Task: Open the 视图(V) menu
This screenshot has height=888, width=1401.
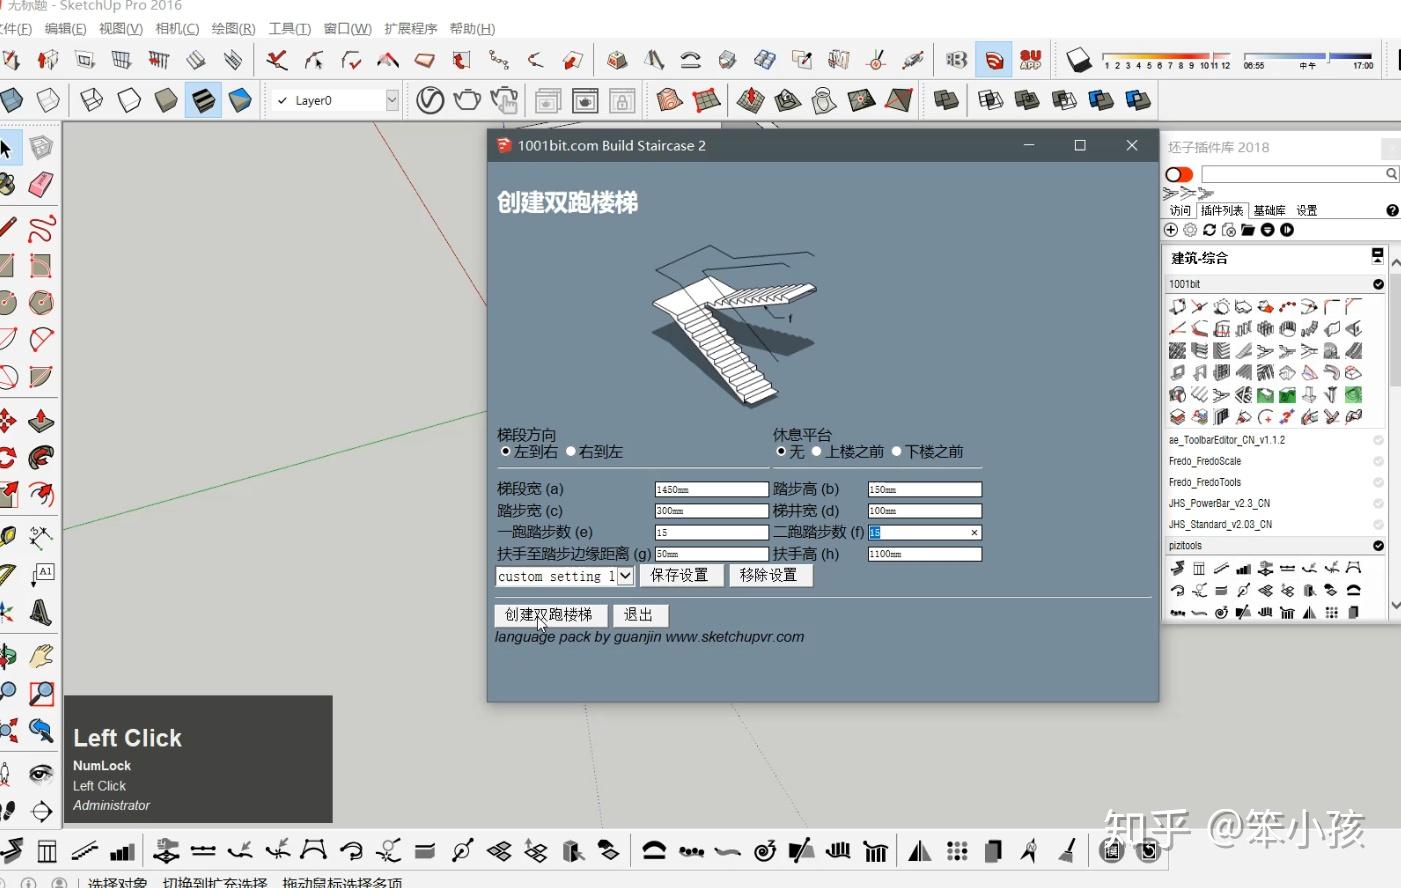Action: [120, 29]
